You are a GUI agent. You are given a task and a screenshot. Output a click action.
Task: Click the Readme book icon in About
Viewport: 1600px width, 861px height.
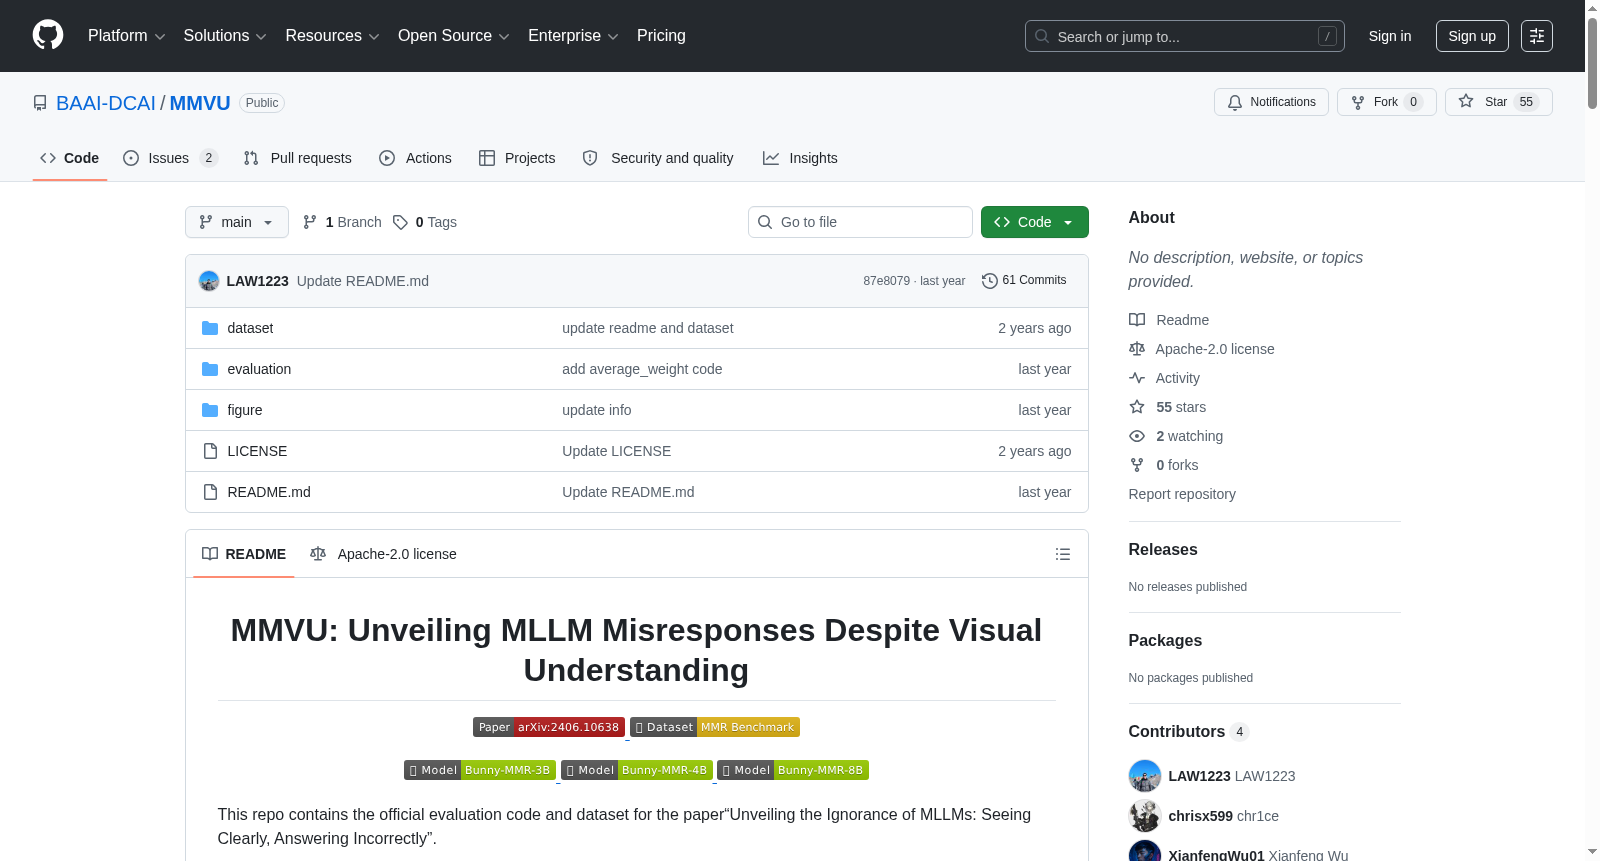[x=1137, y=320]
